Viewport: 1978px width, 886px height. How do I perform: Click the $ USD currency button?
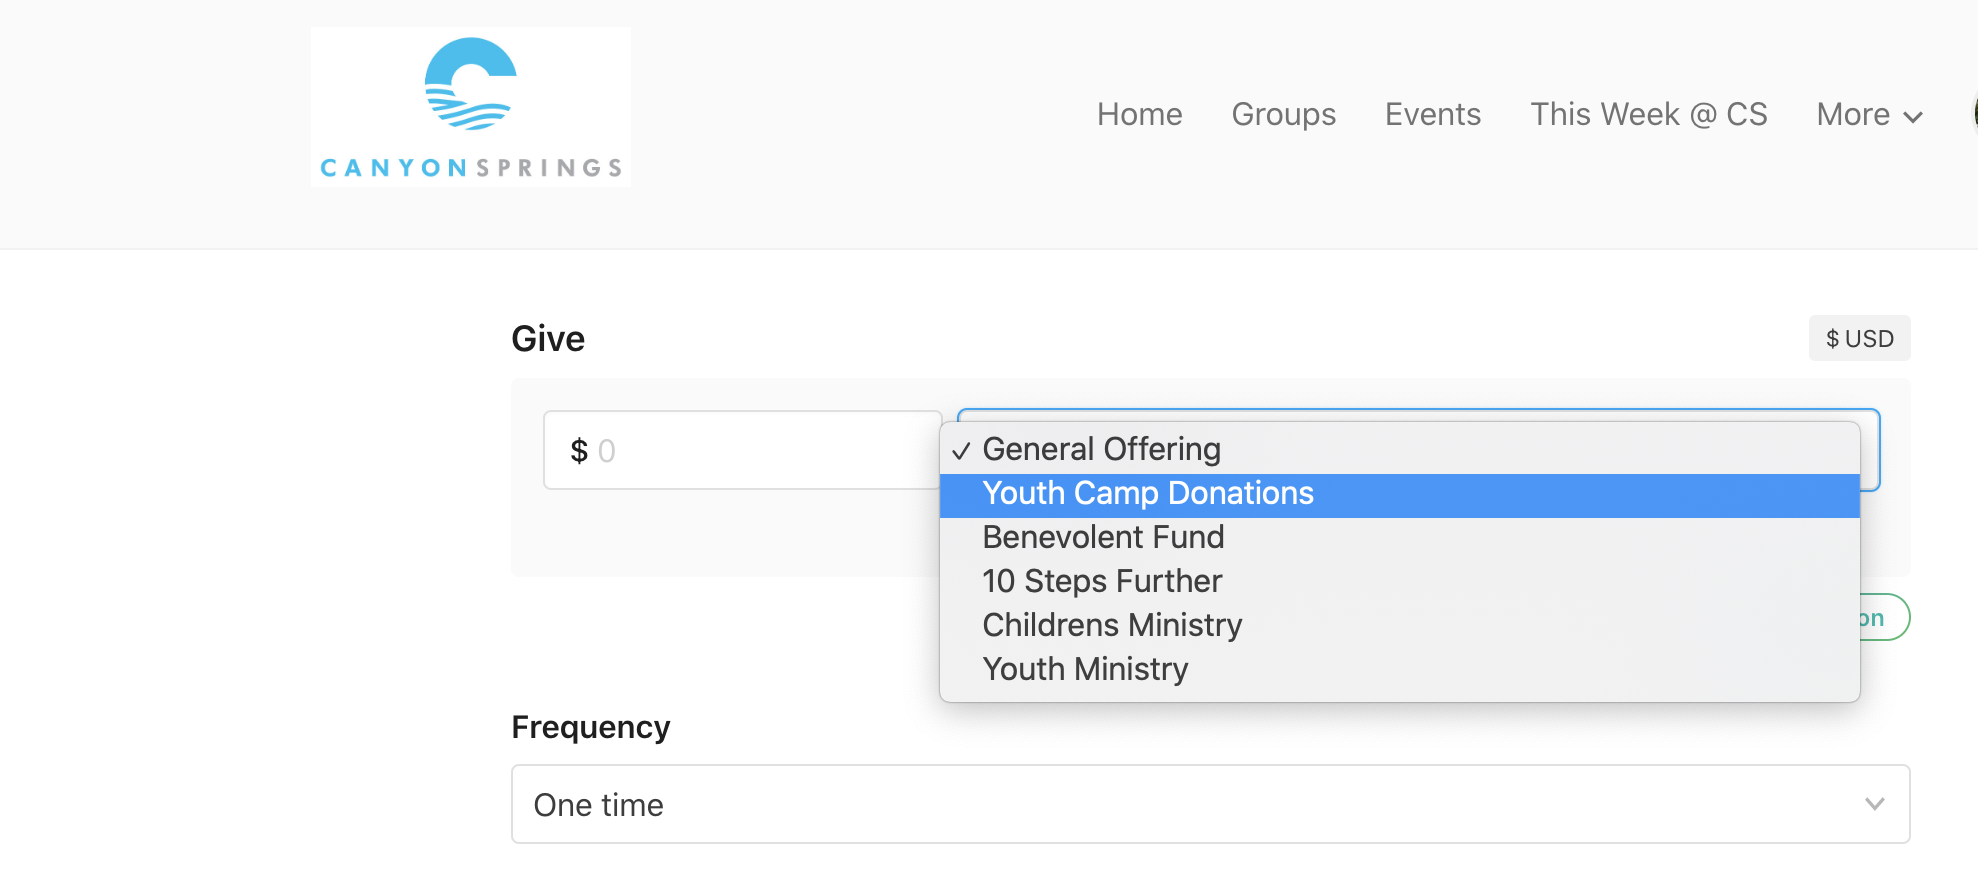(1859, 338)
